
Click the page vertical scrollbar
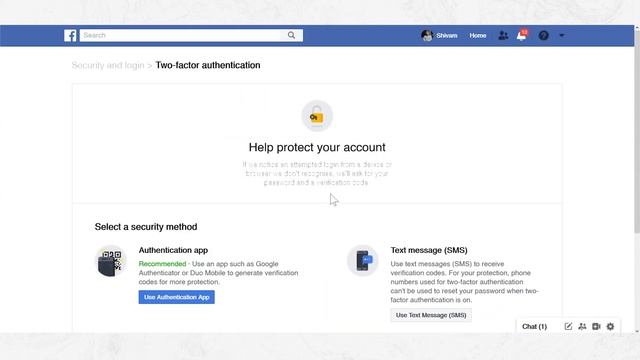click(637, 131)
